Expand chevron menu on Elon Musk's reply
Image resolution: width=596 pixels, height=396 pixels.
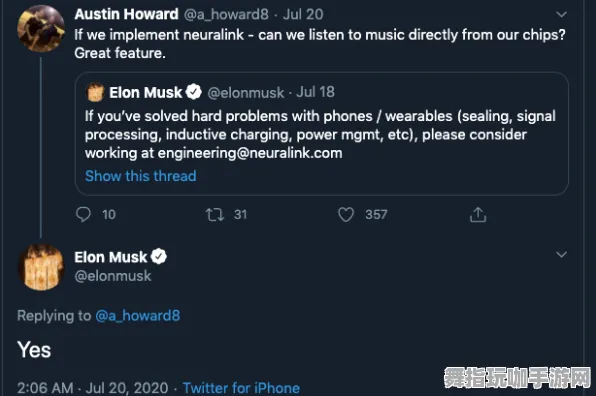[561, 254]
